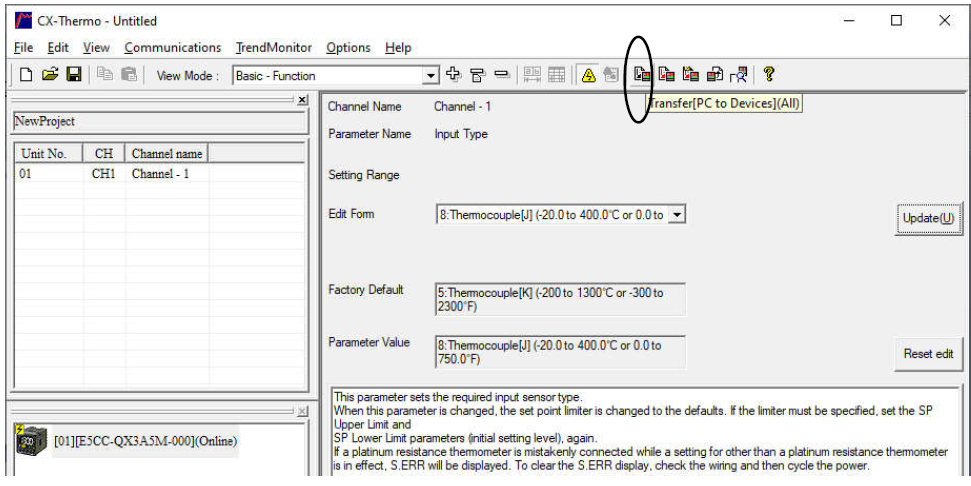Create a new project file icon
The image size is (971, 486).
coord(25,75)
